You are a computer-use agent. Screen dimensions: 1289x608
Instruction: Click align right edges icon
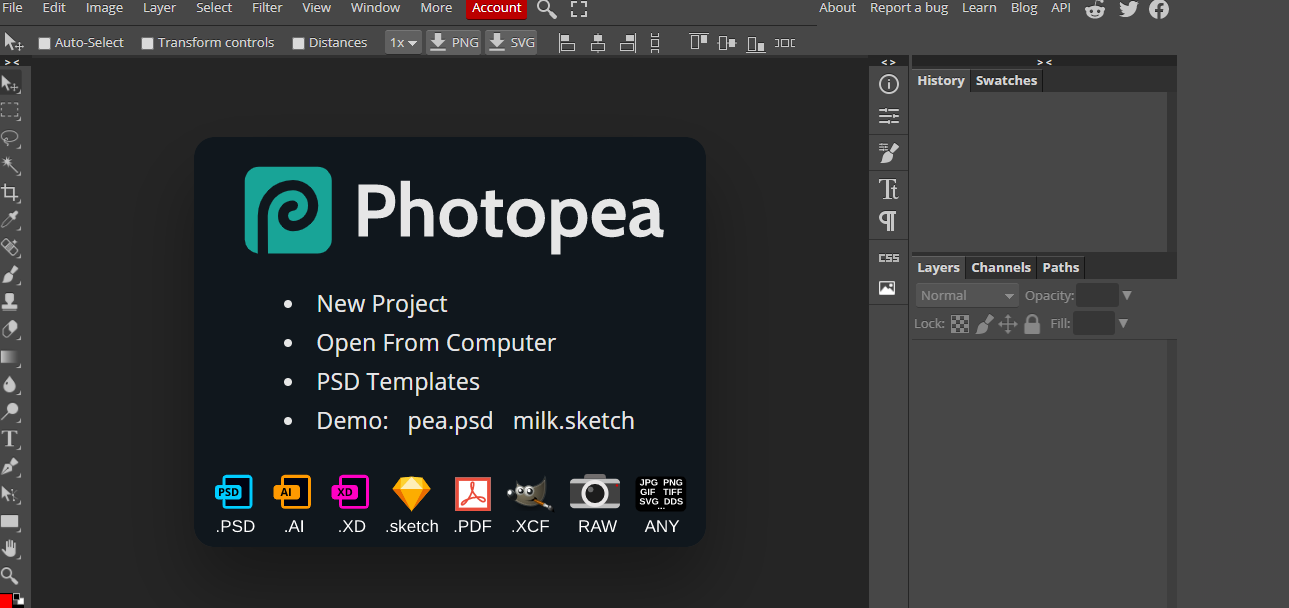point(627,43)
